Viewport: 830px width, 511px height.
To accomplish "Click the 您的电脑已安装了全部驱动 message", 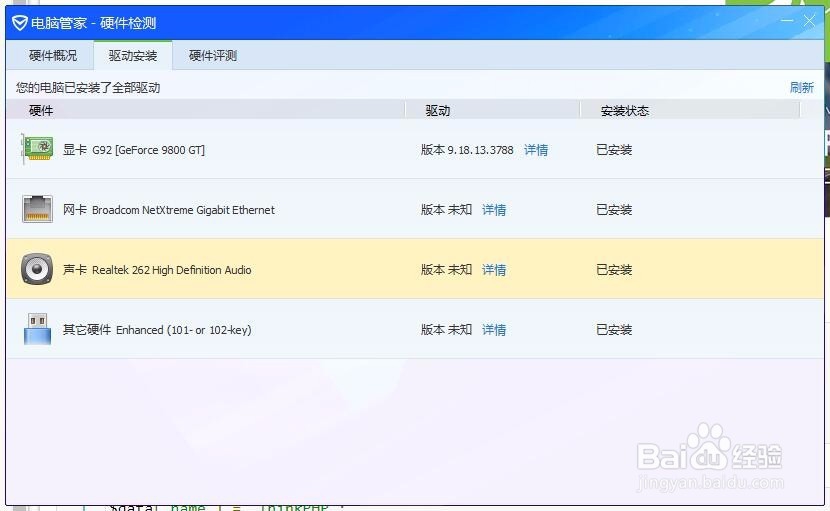I will pyautogui.click(x=88, y=87).
